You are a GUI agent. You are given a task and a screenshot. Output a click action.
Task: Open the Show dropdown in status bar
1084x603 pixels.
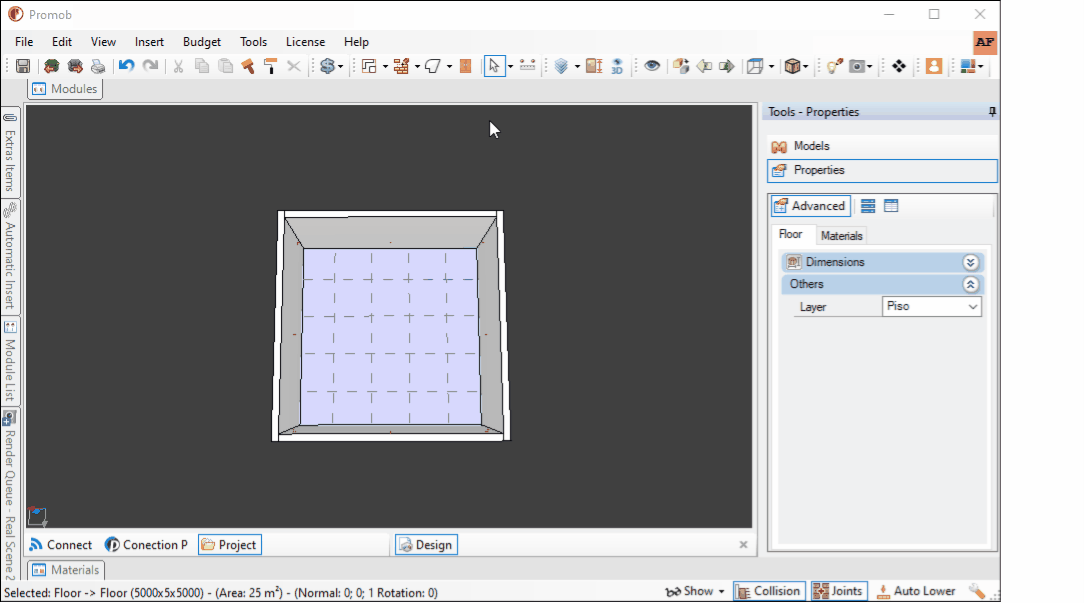tap(695, 591)
